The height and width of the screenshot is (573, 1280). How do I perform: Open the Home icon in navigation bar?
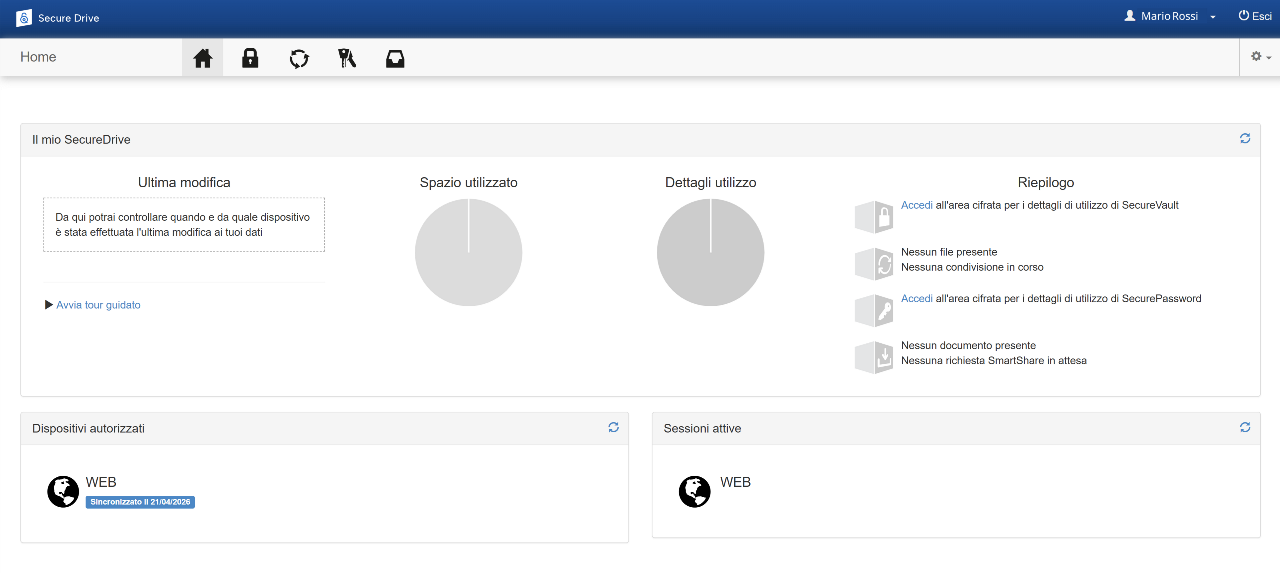pos(203,58)
